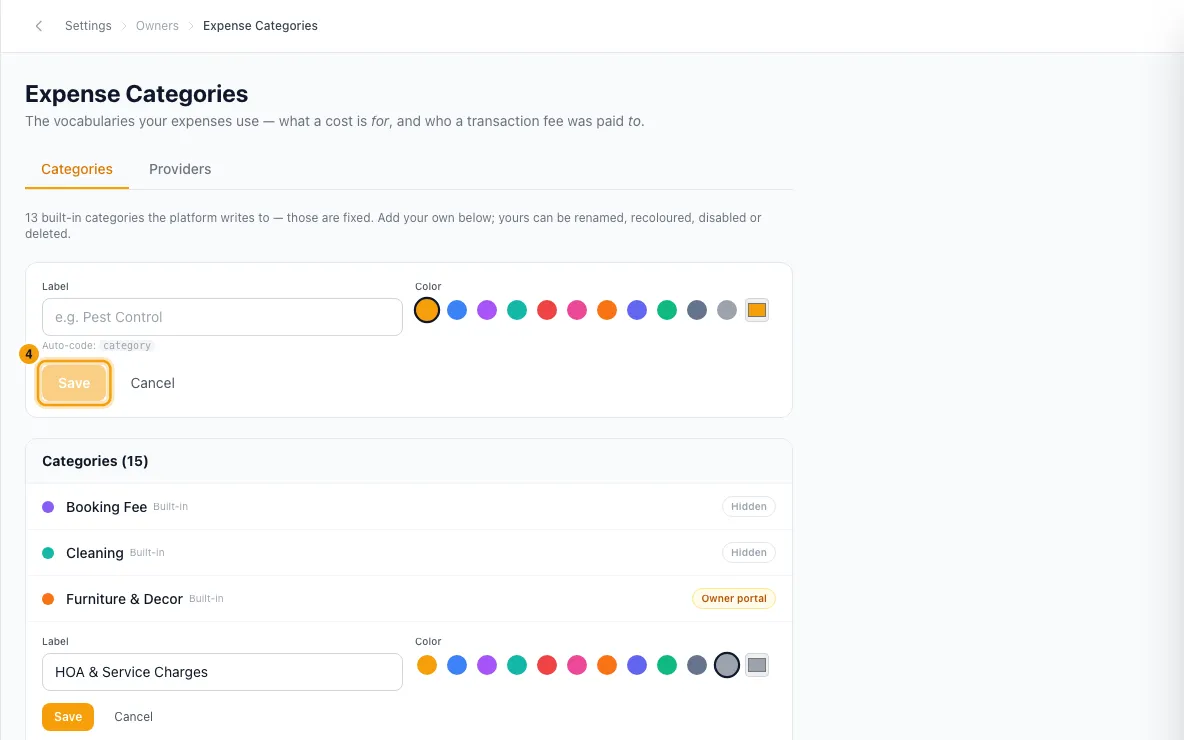Pick red swatch for HOA & Service Charges

tap(547, 665)
